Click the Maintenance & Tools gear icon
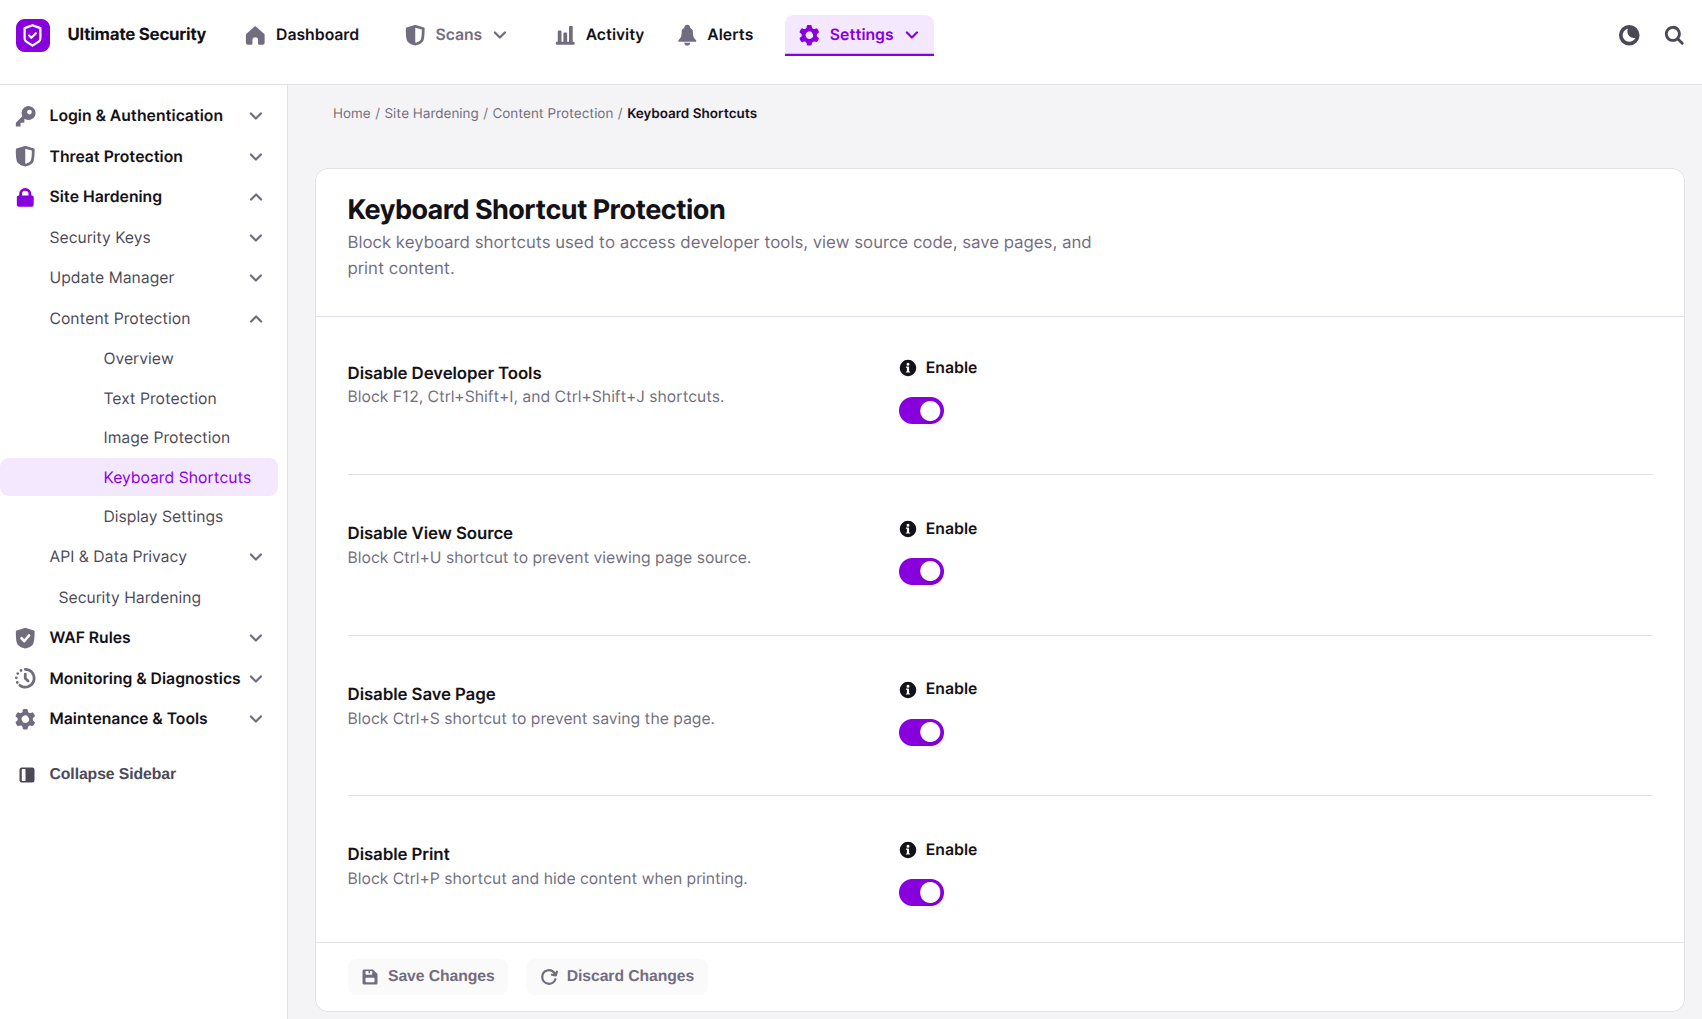 coord(26,719)
